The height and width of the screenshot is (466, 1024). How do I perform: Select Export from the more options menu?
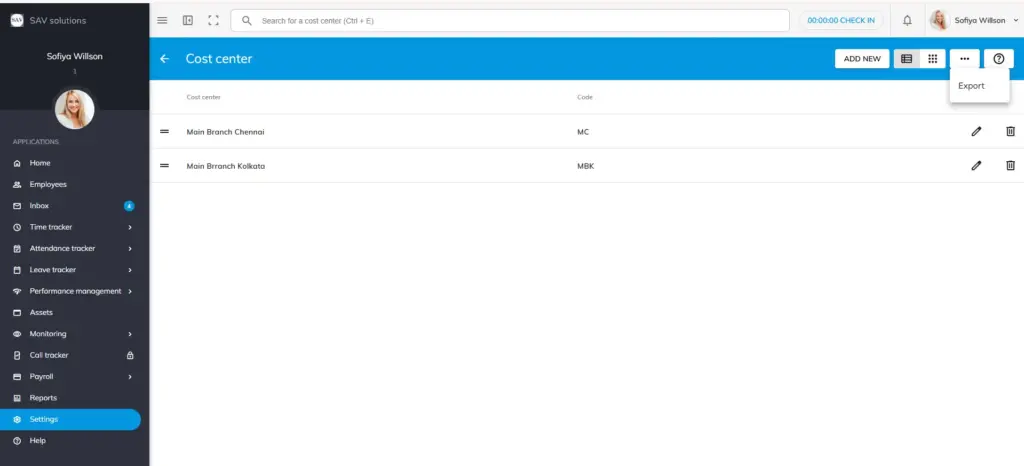click(x=971, y=86)
